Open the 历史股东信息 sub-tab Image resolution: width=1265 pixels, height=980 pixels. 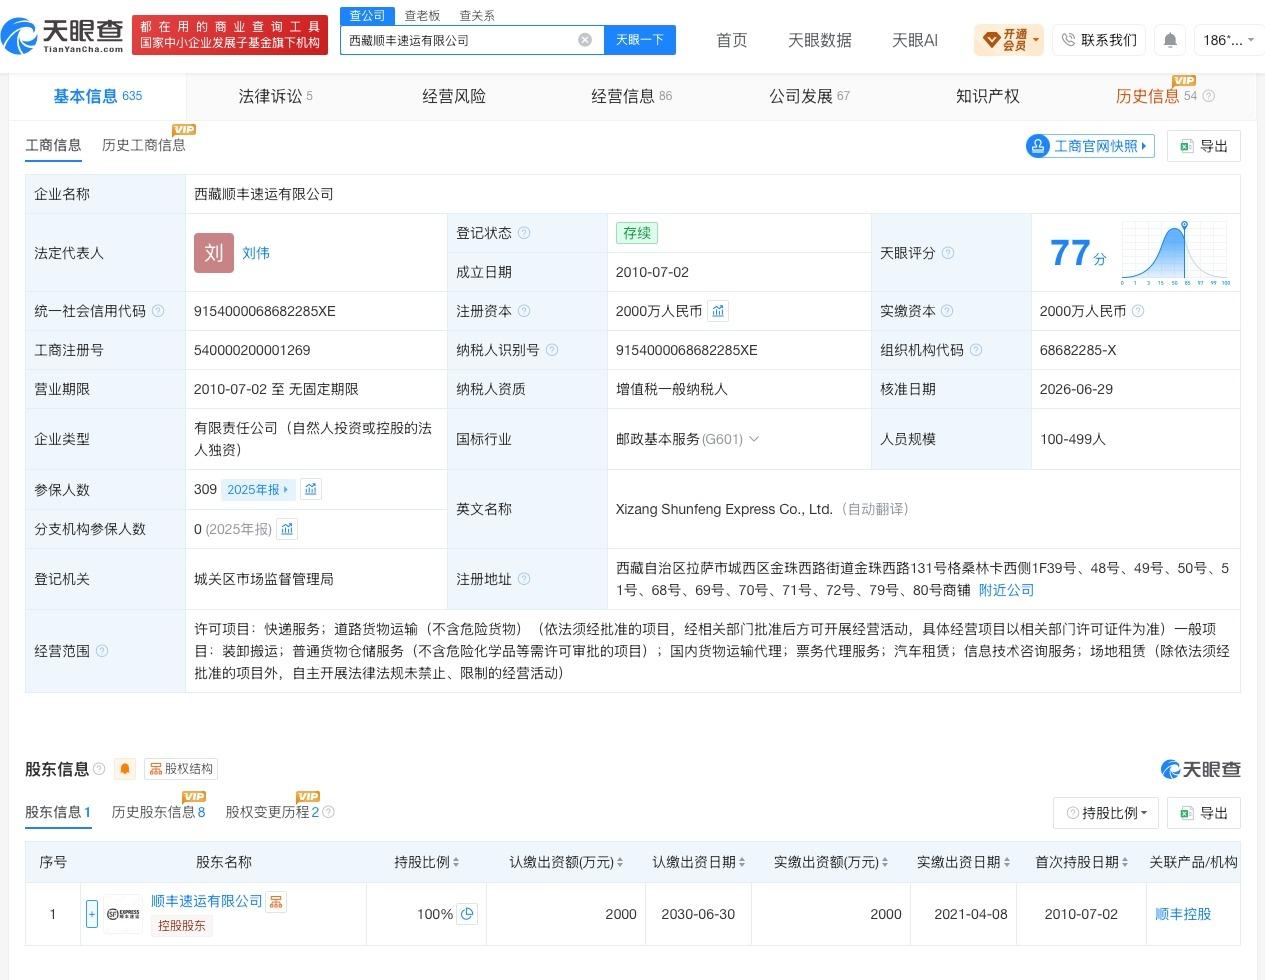point(158,812)
